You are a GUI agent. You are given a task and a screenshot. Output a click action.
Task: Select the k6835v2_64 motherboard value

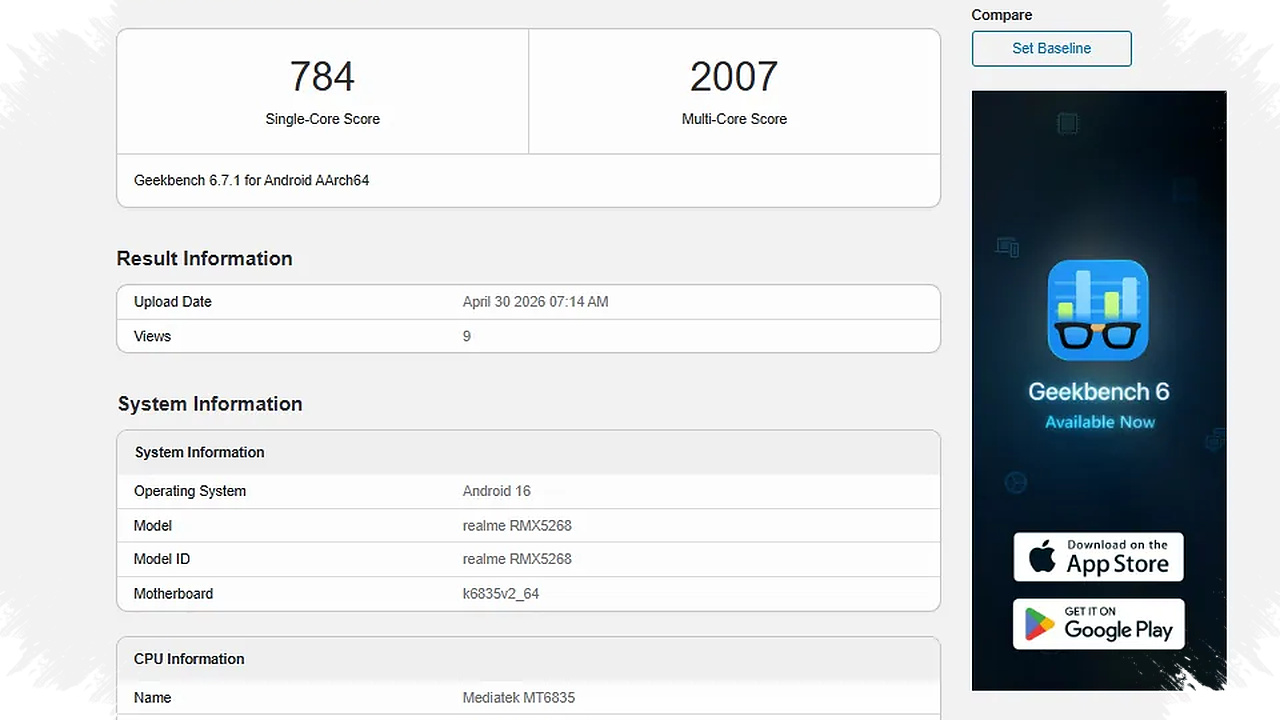501,594
